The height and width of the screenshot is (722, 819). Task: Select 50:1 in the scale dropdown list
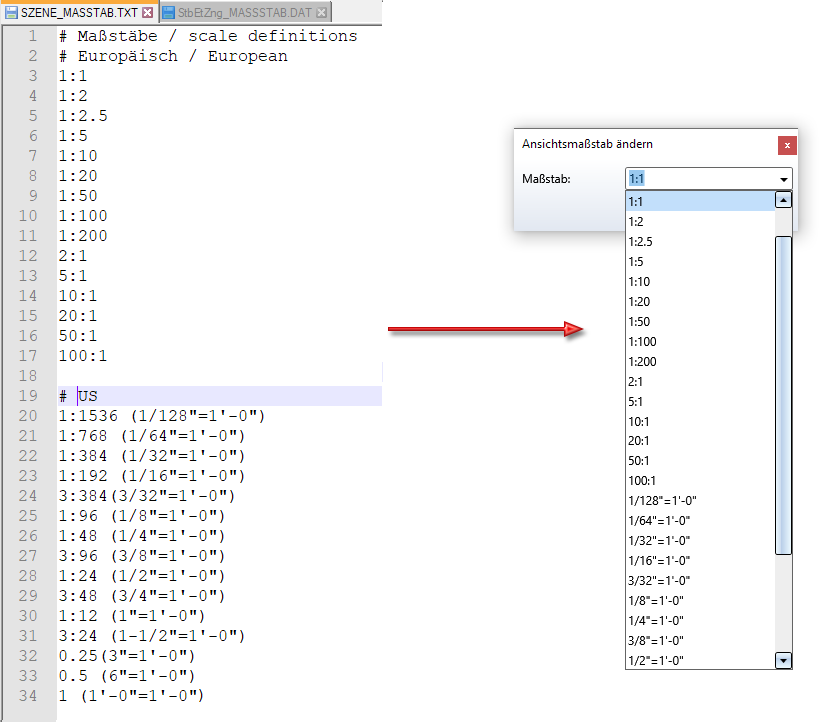(700, 461)
